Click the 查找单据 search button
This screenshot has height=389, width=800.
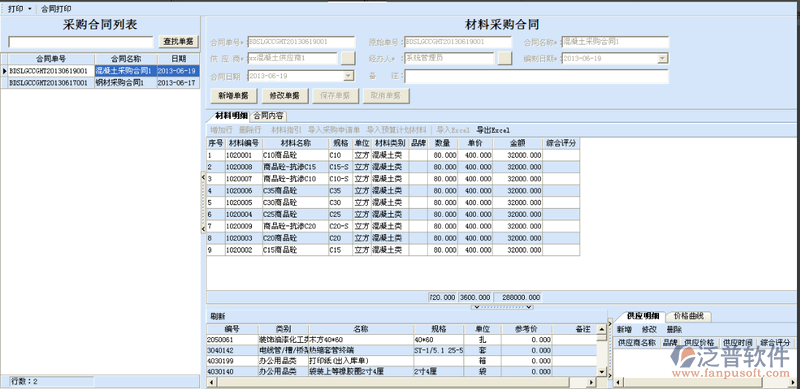click(178, 42)
